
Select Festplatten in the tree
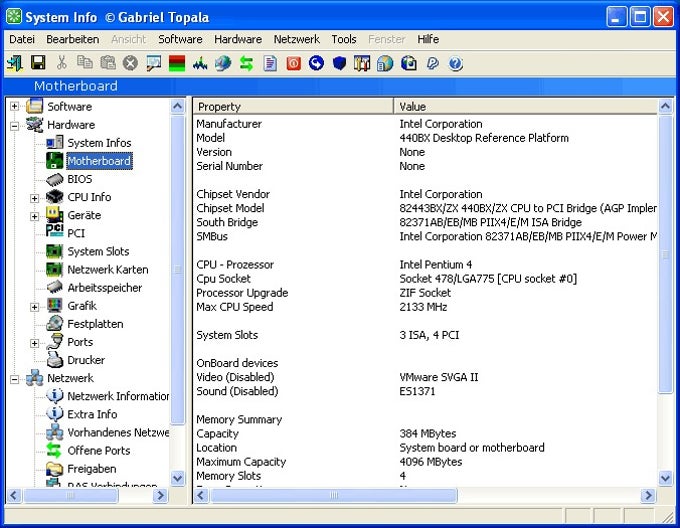[x=95, y=324]
